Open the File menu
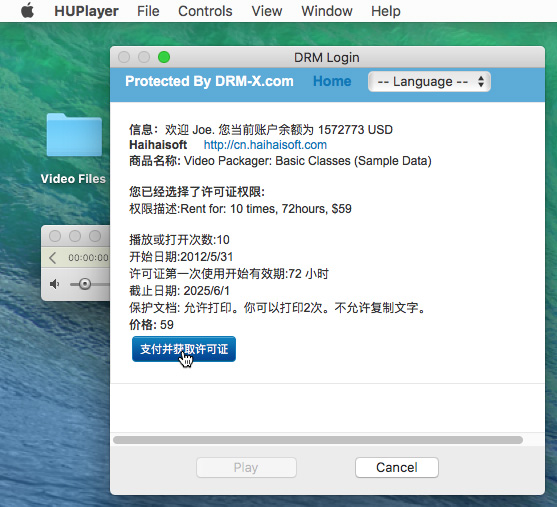The image size is (557, 507). pyautogui.click(x=148, y=11)
